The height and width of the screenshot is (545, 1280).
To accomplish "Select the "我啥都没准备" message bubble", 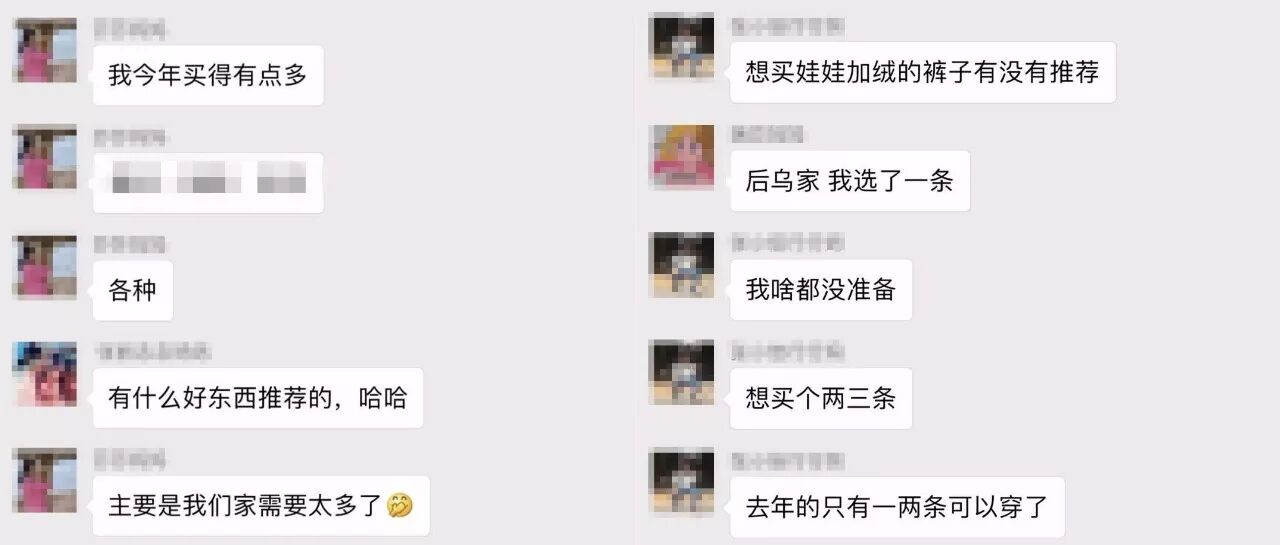I will (x=821, y=290).
